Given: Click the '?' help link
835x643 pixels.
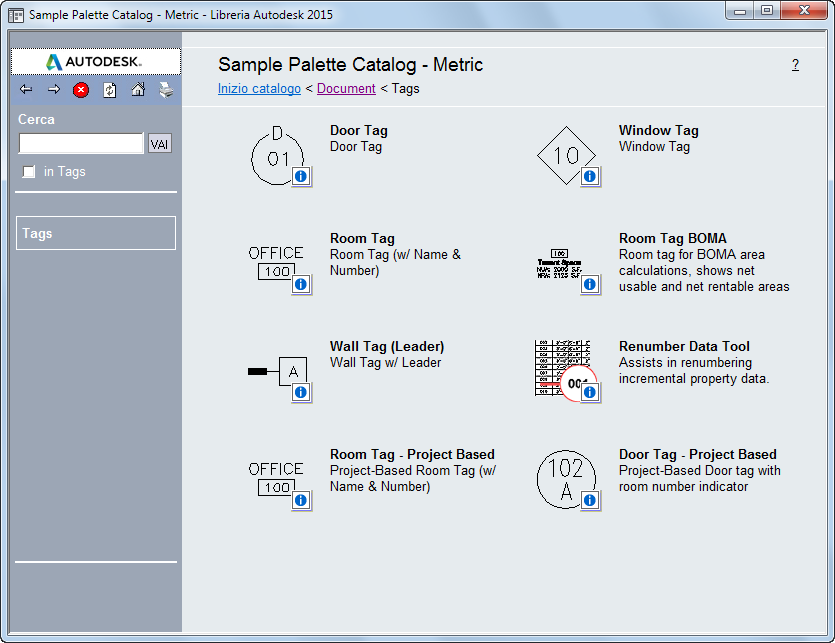Looking at the screenshot, I should pos(795,64).
